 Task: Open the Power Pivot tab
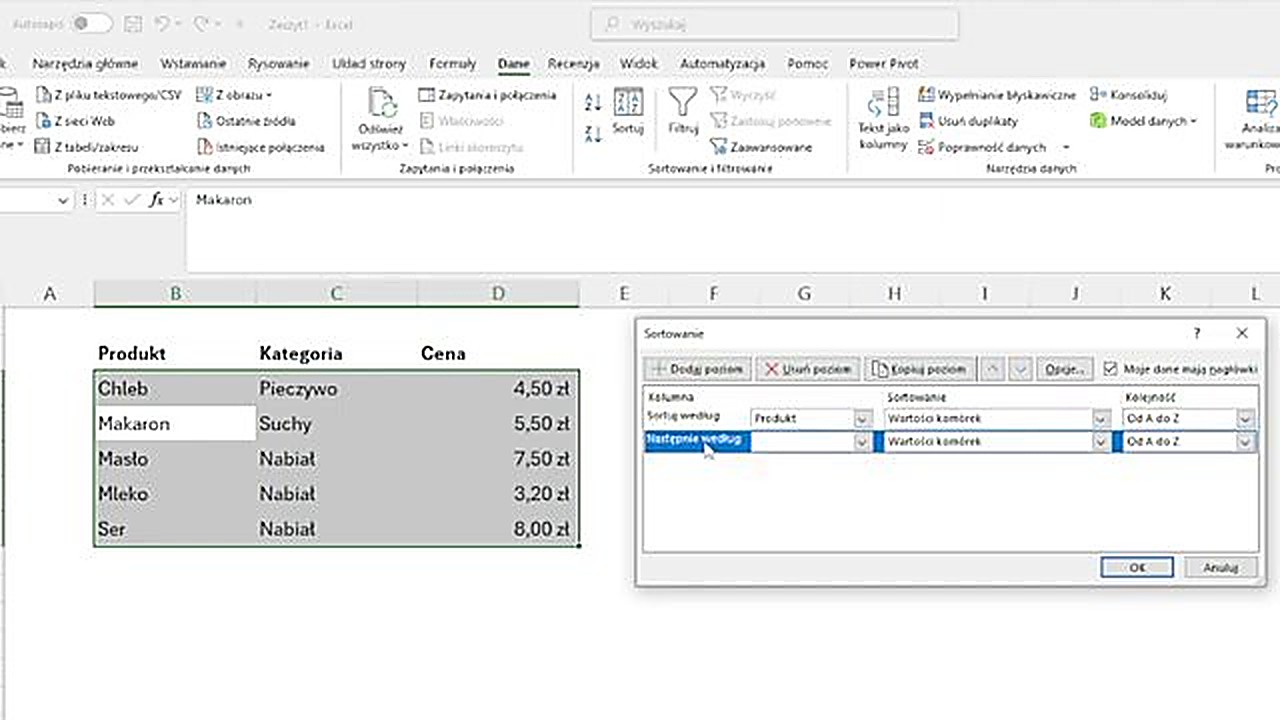883,63
